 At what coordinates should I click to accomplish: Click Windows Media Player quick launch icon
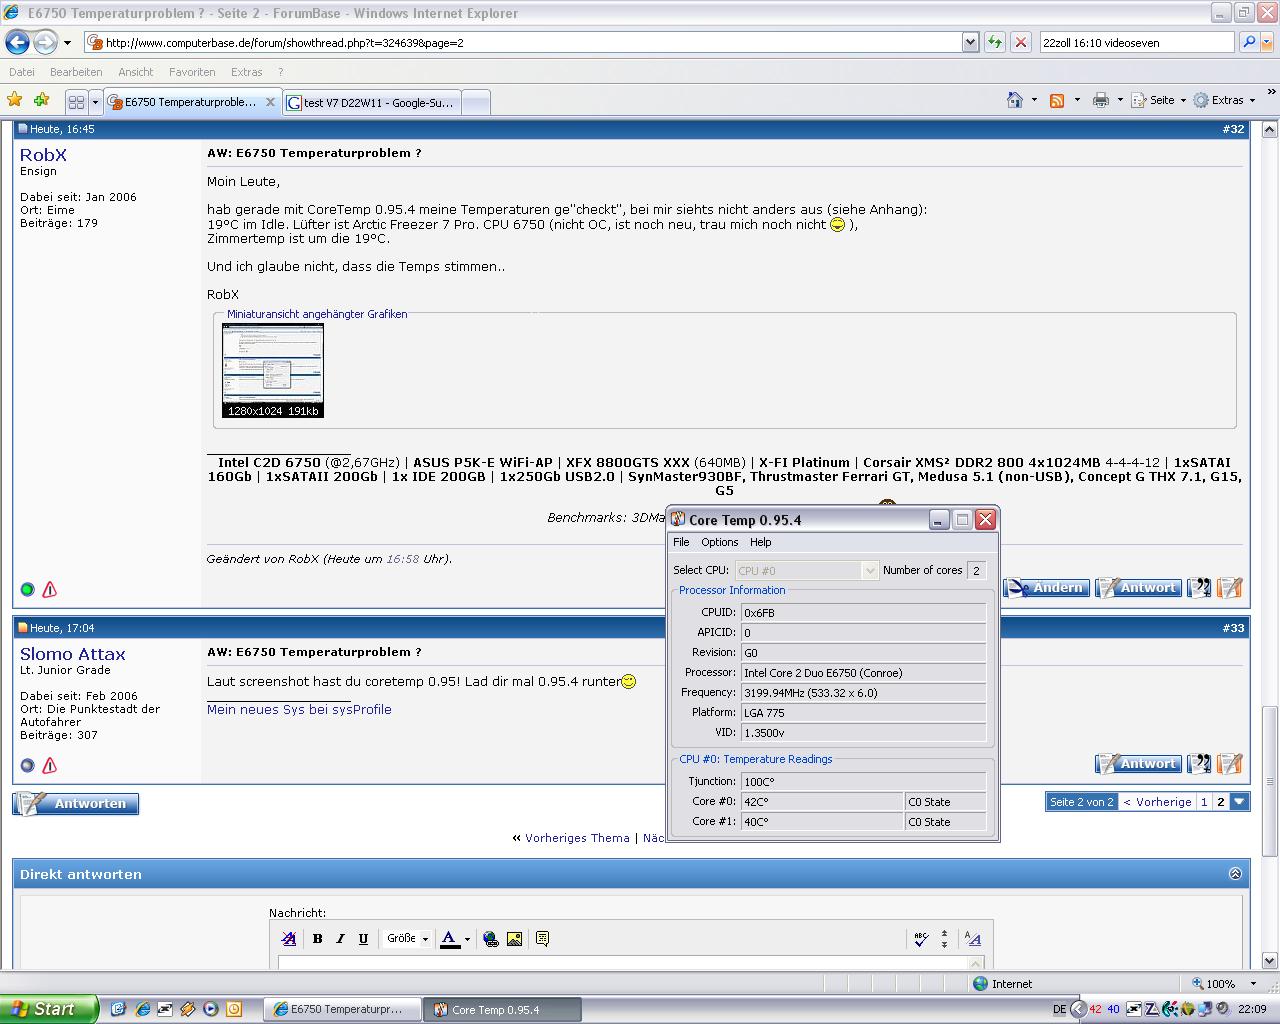tap(210, 1009)
